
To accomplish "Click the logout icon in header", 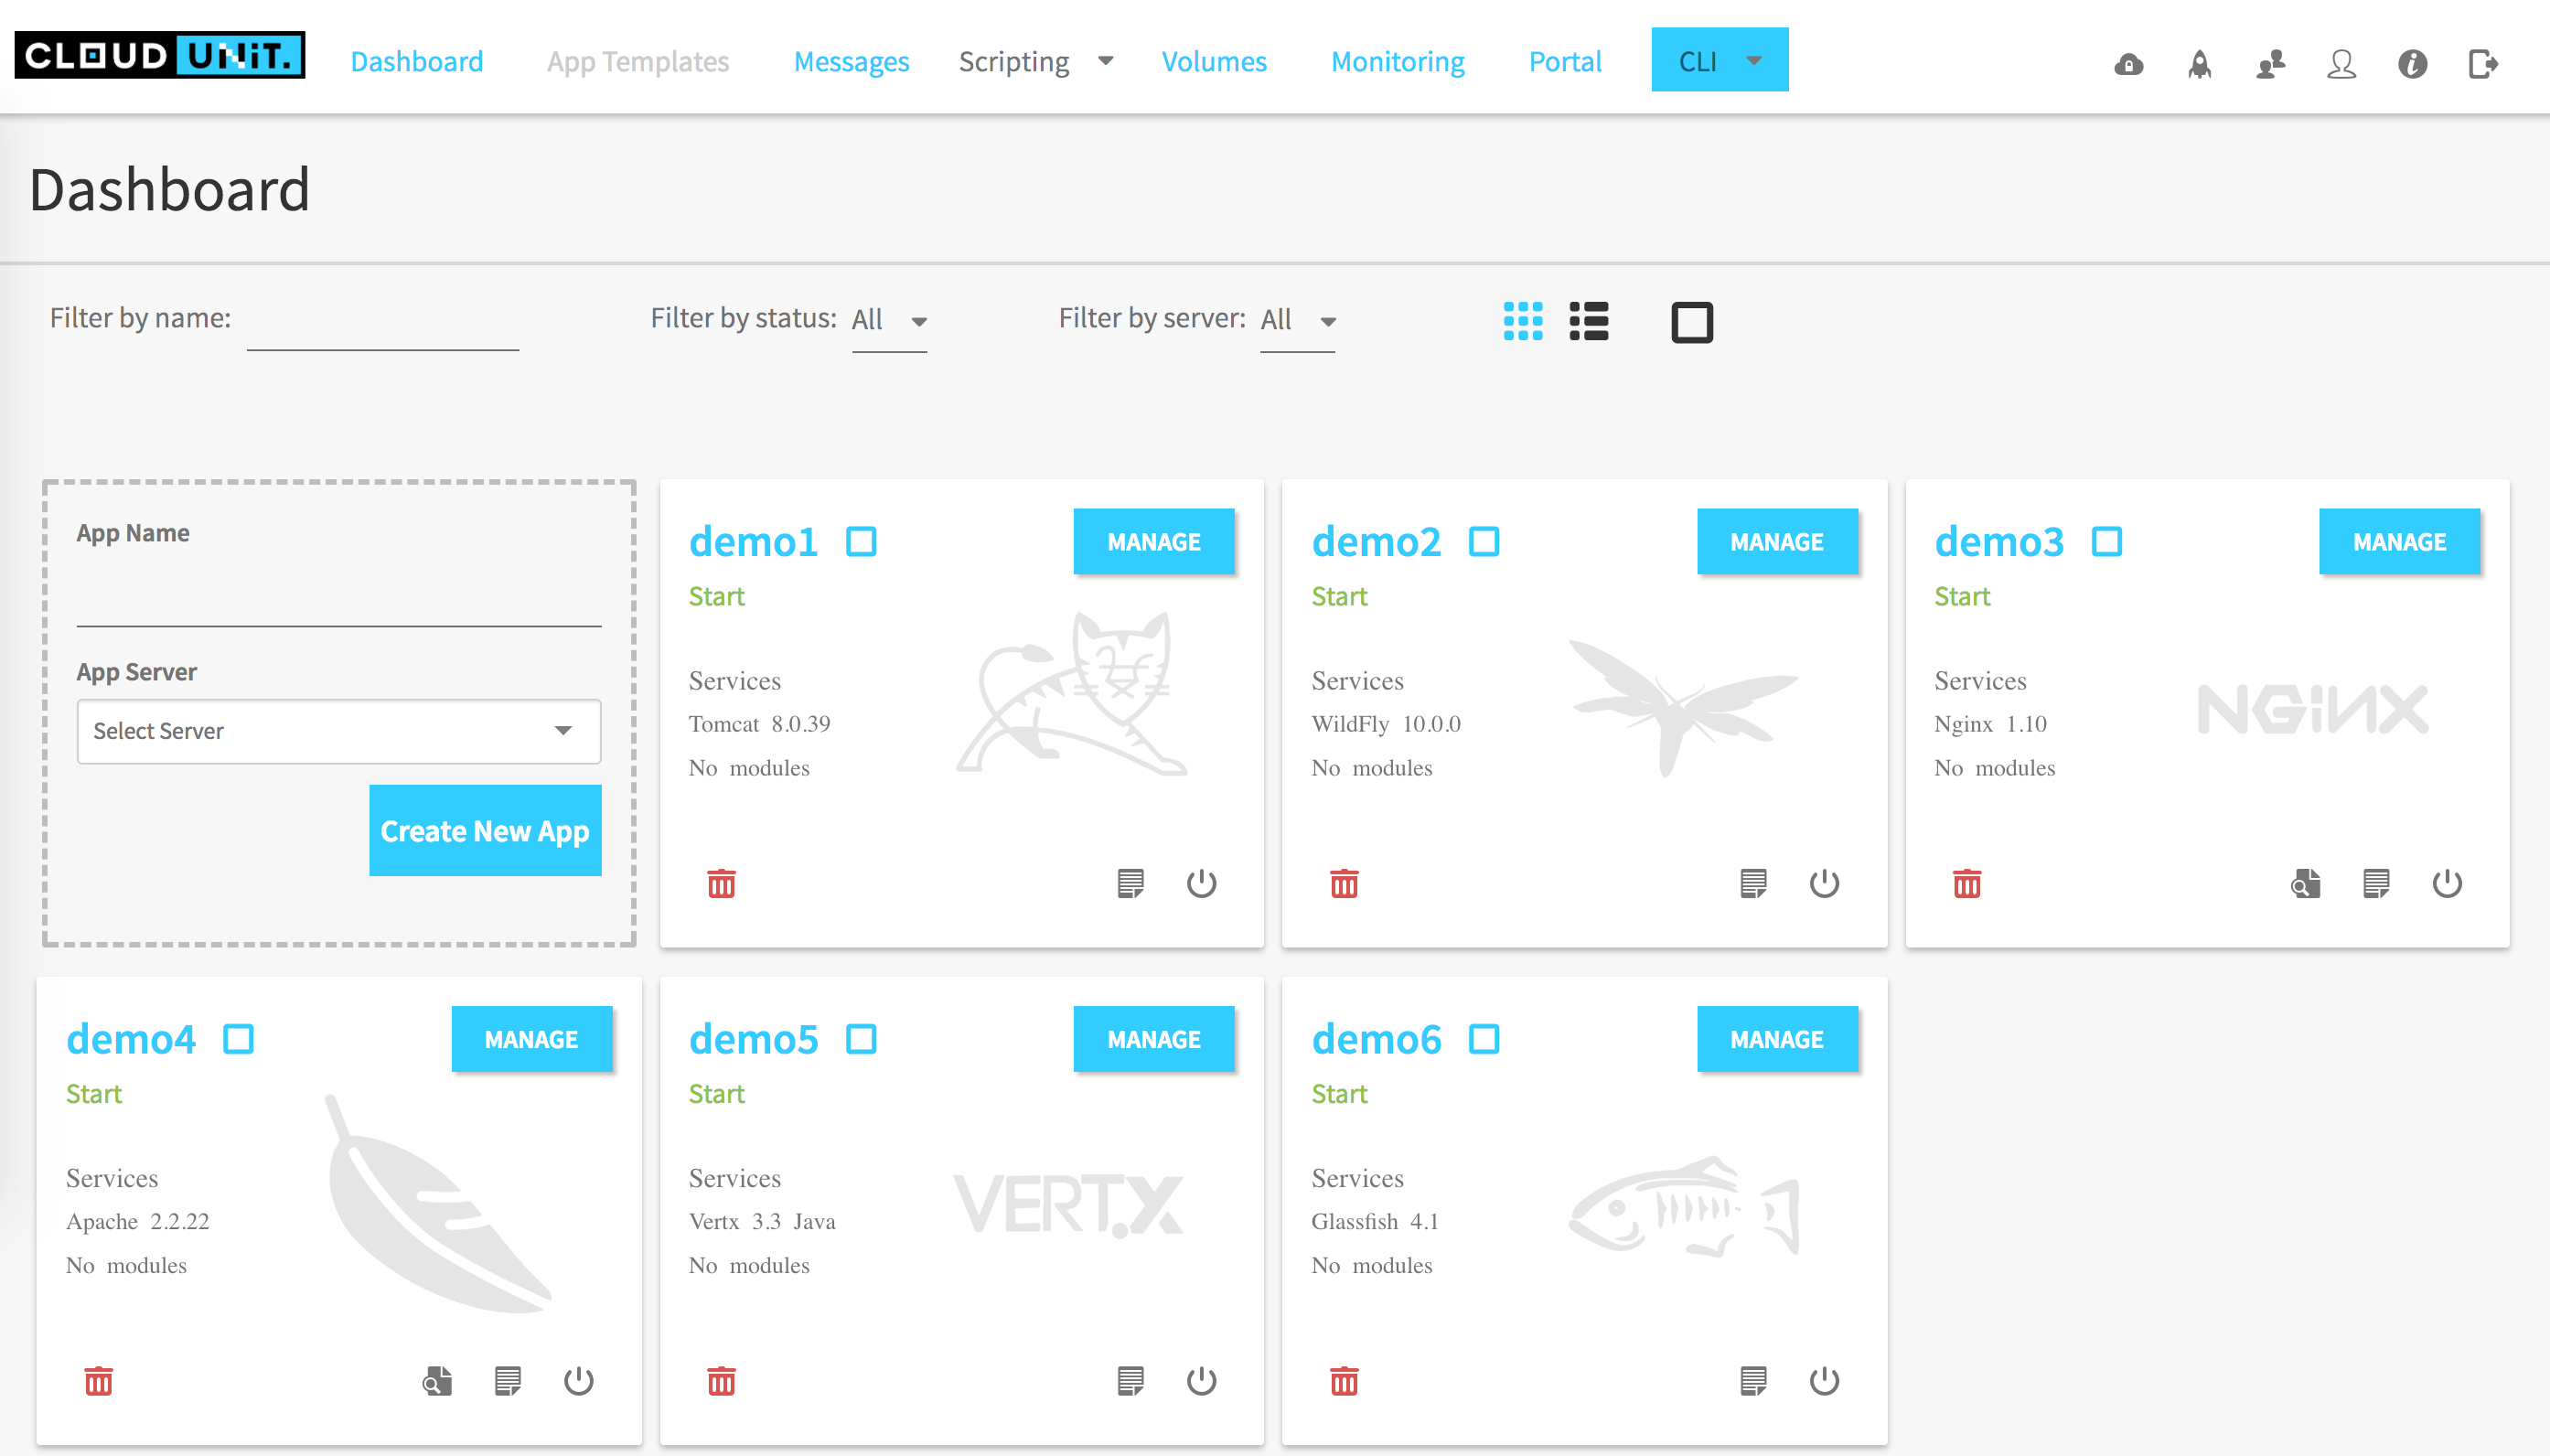I will pos(2482,64).
